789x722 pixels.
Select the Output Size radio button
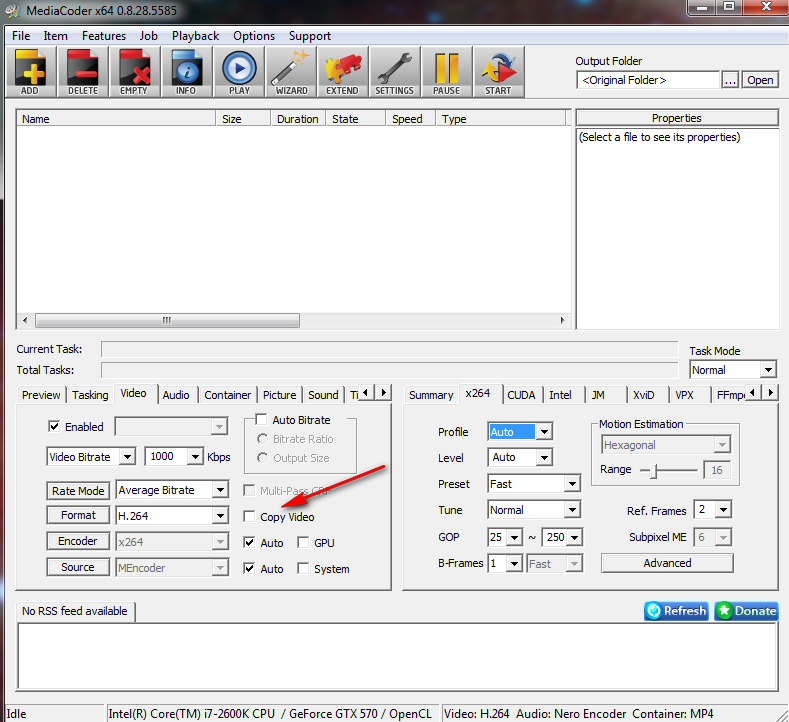[x=262, y=458]
